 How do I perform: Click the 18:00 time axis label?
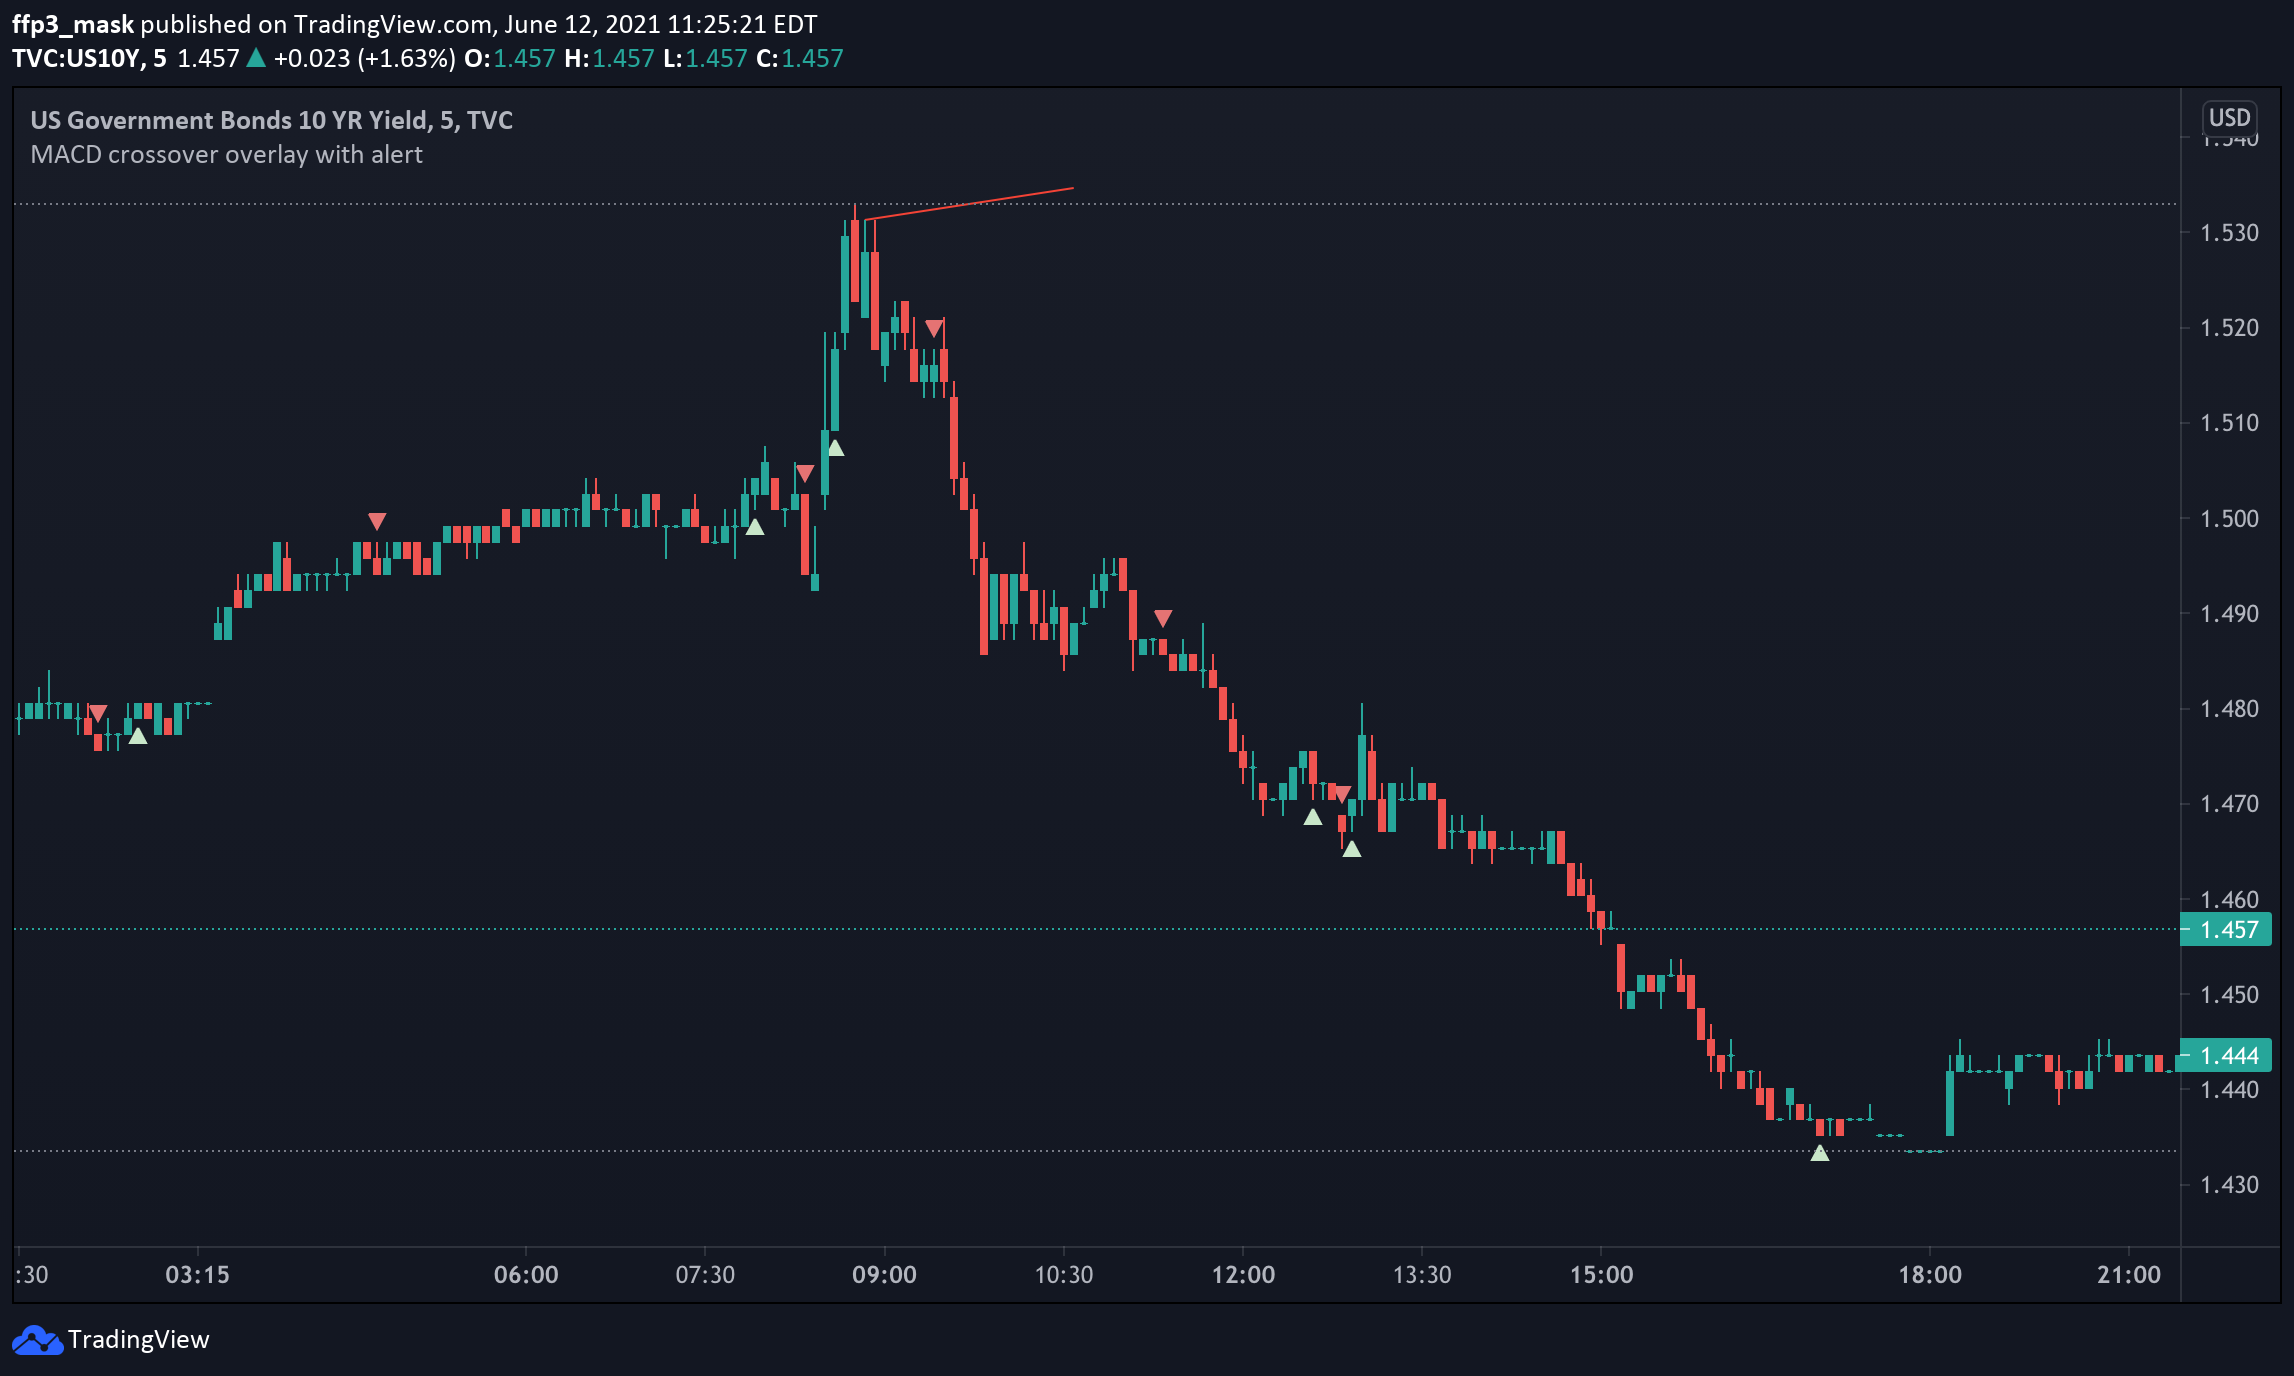1930,1275
